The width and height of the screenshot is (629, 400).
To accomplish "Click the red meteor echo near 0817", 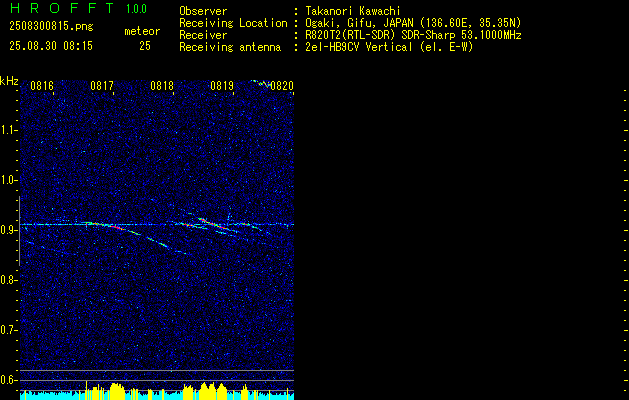I will click(115, 227).
